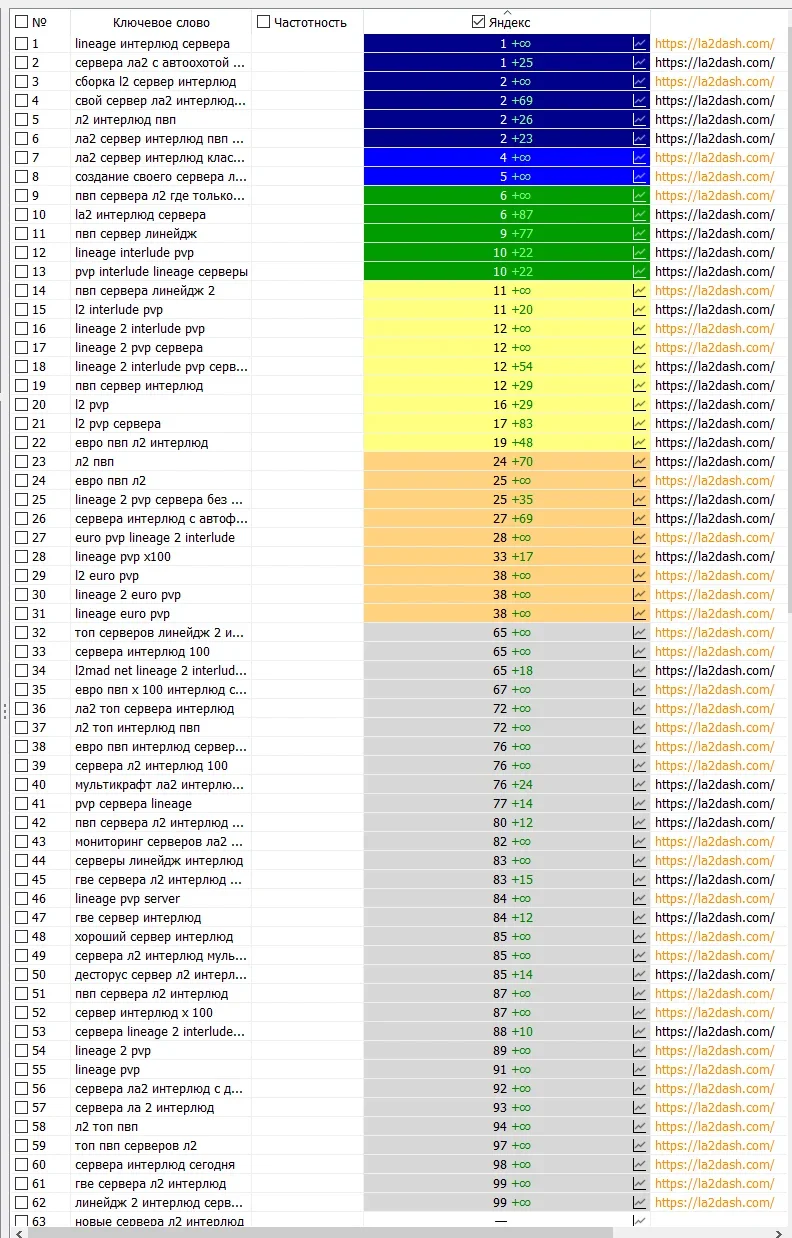
Task: Open chart icon for 'lineage интерлюд сервера' row
Action: click(640, 43)
